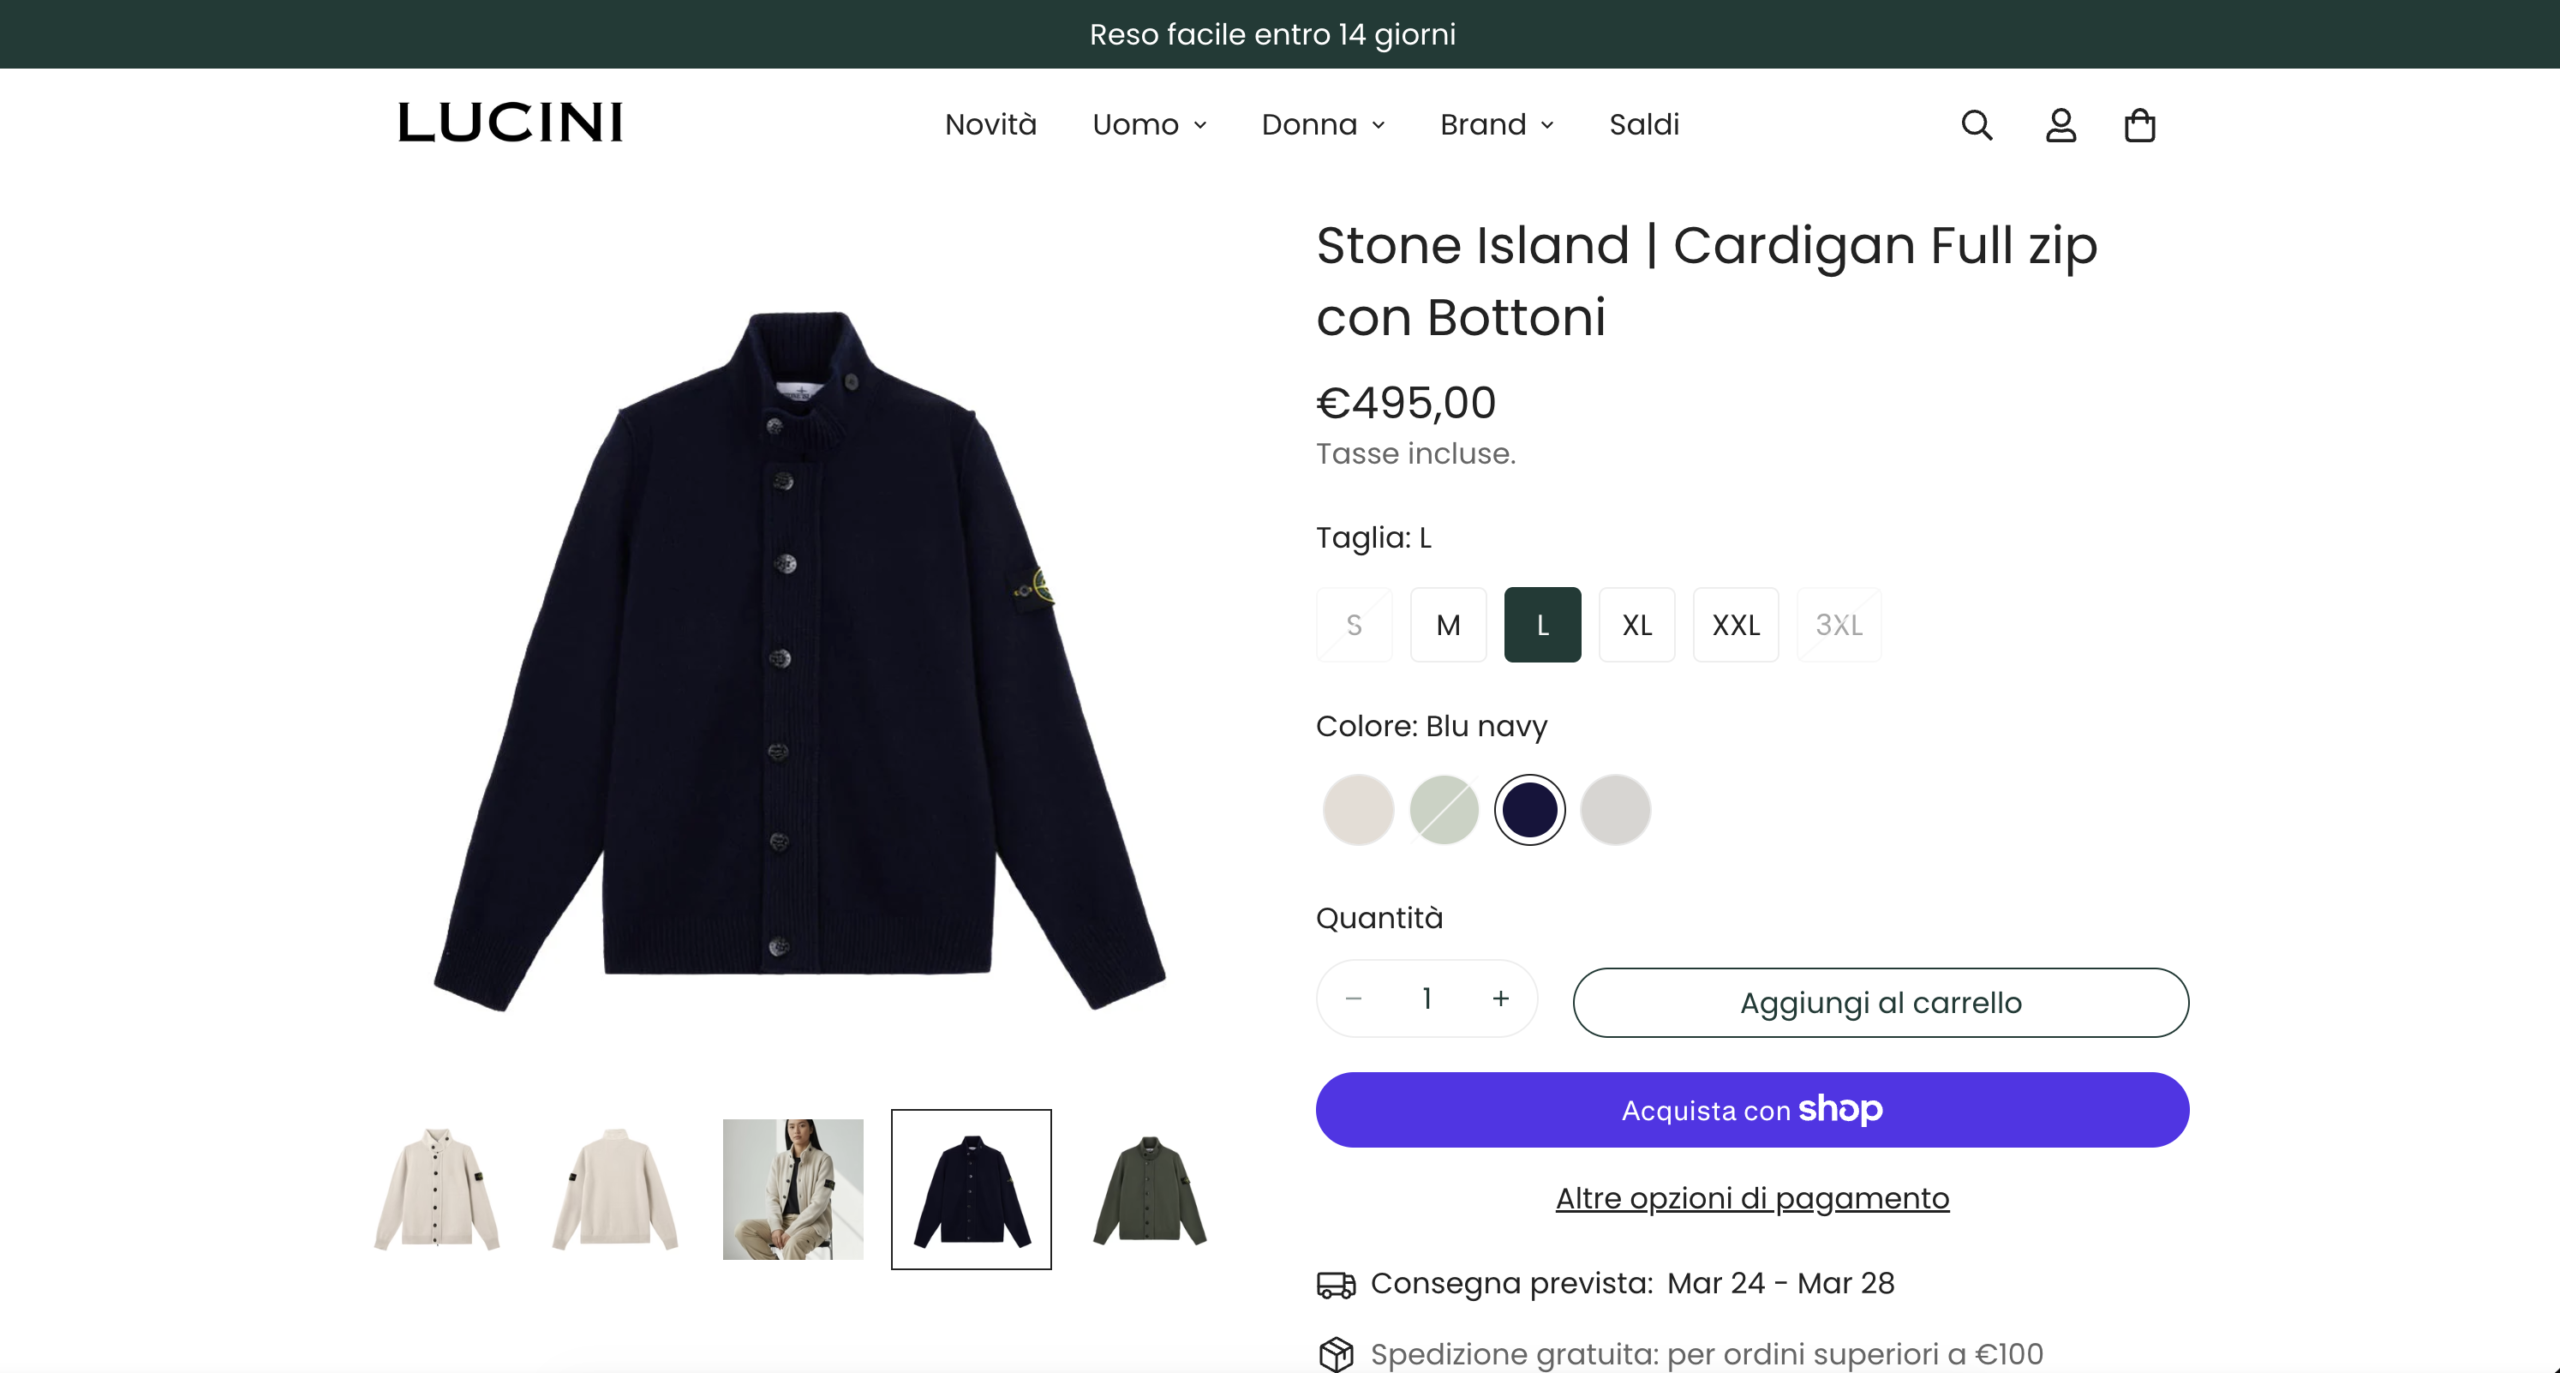Open the shopping bag cart icon
The image size is (2560, 1373).
click(x=2139, y=125)
